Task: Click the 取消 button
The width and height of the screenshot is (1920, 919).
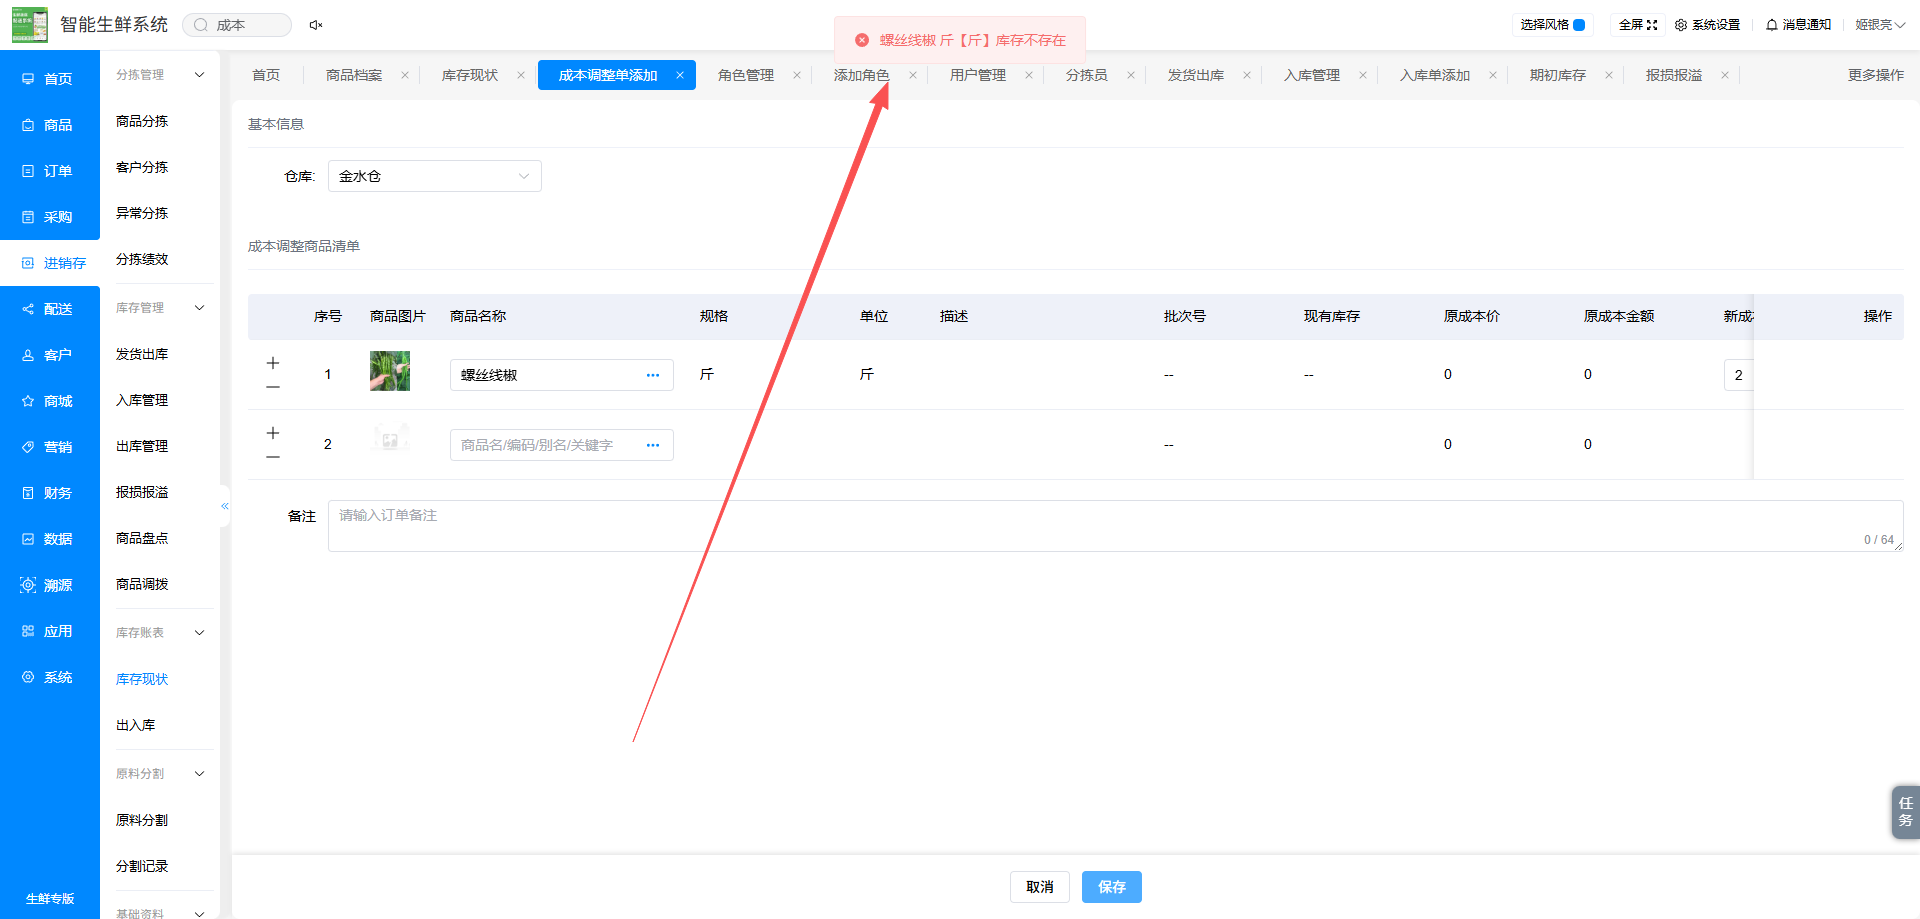Action: point(1040,887)
